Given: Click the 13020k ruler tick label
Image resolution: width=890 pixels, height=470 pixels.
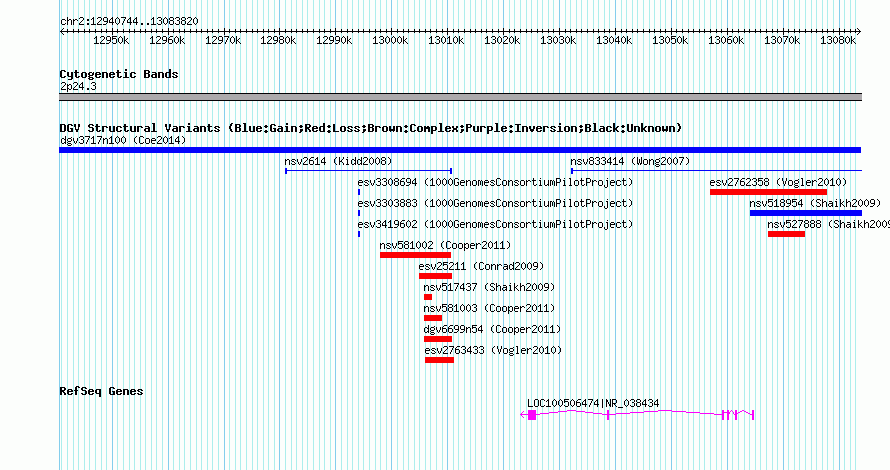Looking at the screenshot, I should tap(502, 40).
